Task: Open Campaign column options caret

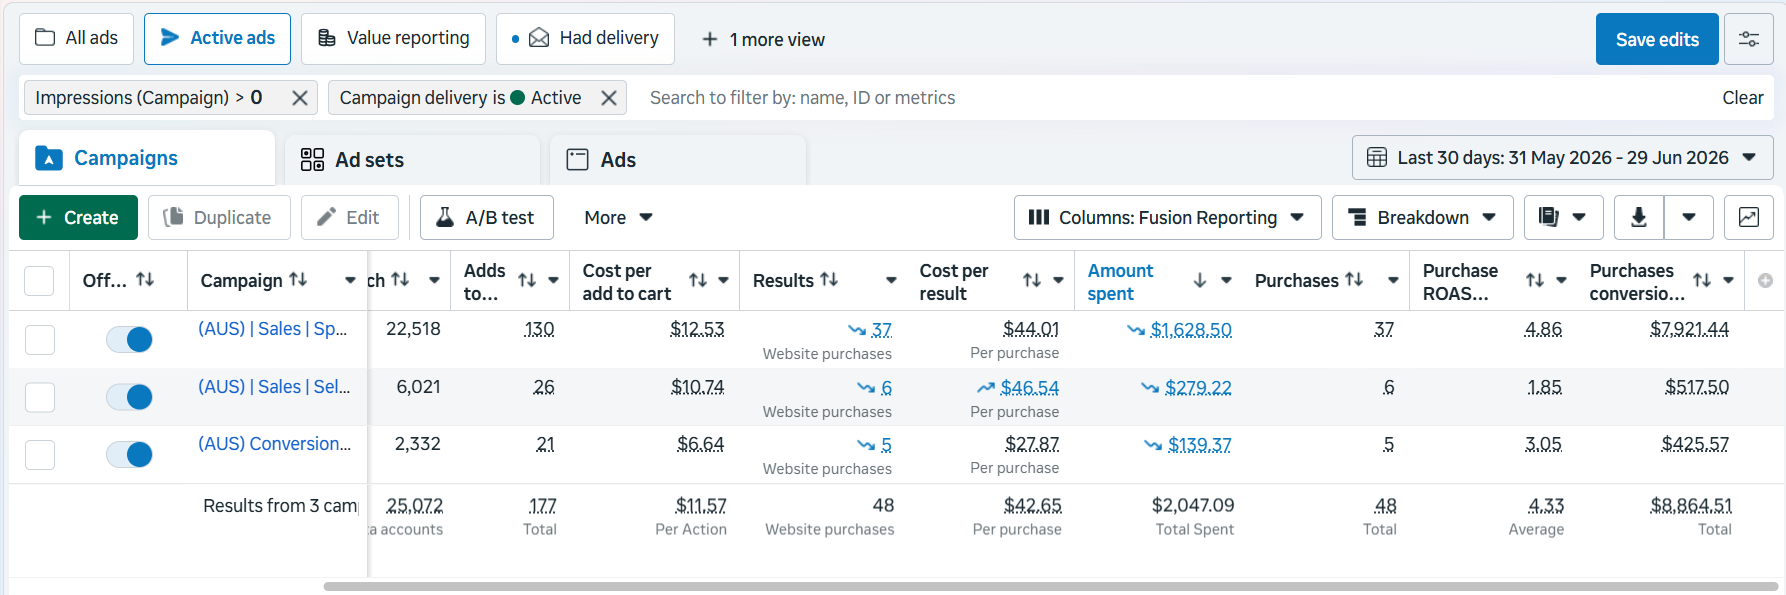Action: point(350,281)
